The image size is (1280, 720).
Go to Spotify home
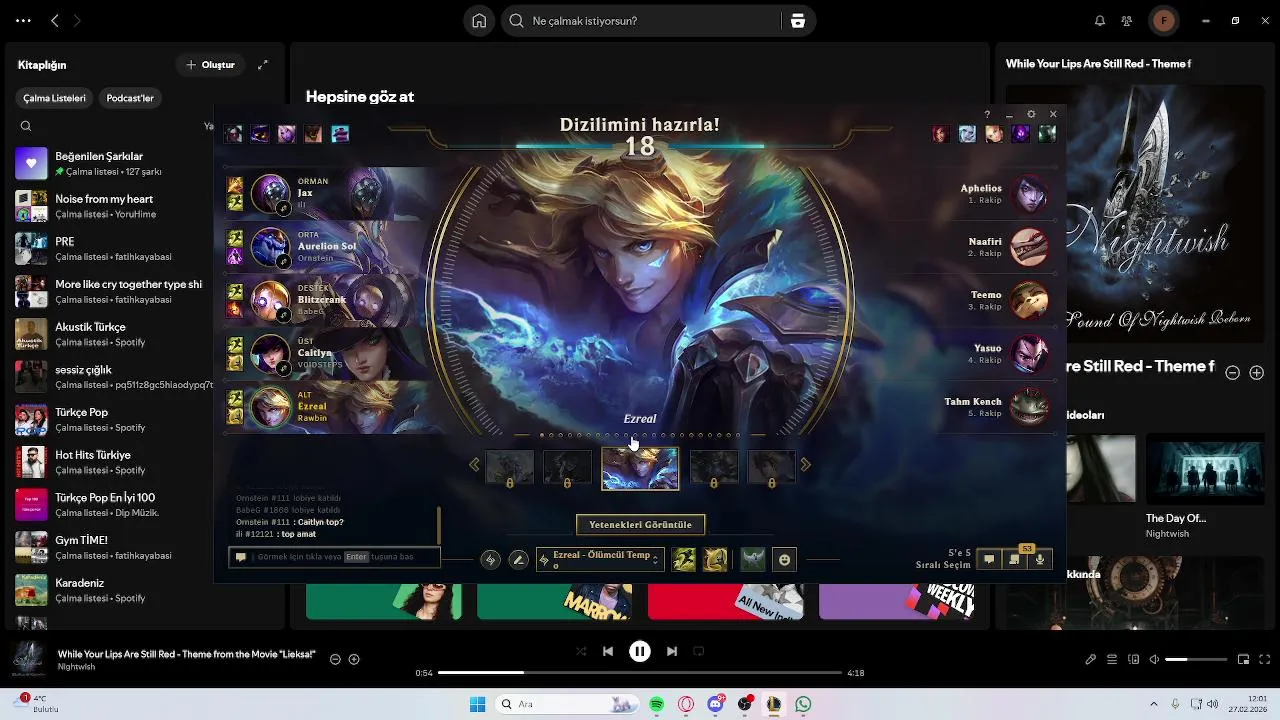(480, 21)
